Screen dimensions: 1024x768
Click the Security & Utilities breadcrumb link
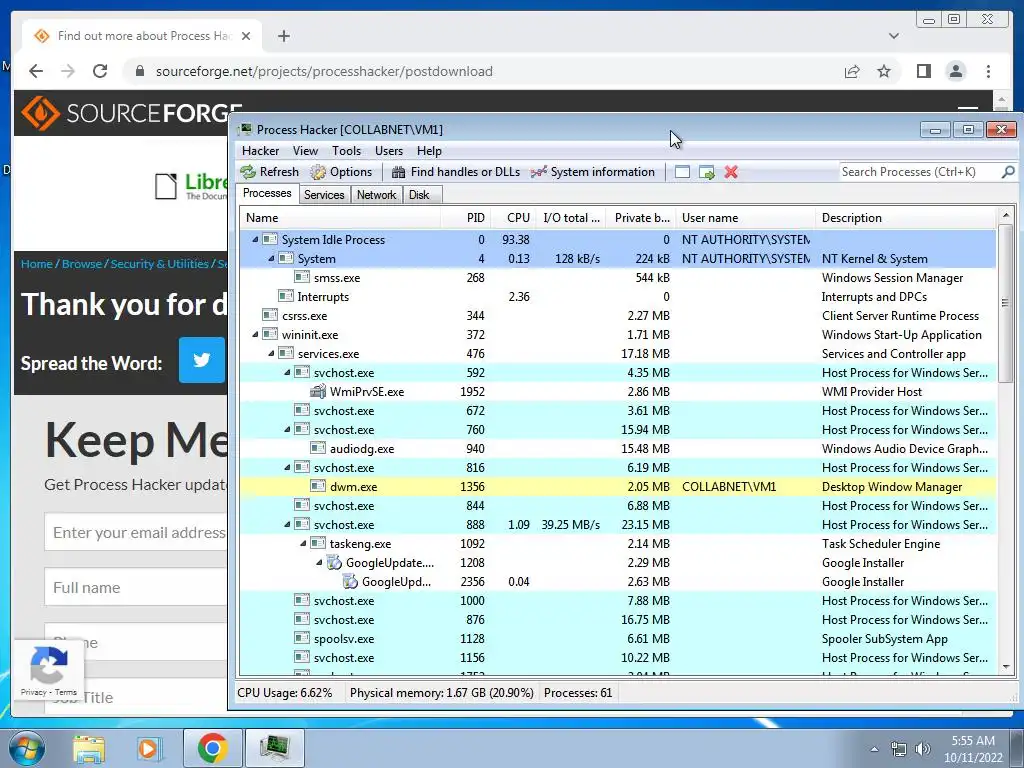click(x=159, y=264)
